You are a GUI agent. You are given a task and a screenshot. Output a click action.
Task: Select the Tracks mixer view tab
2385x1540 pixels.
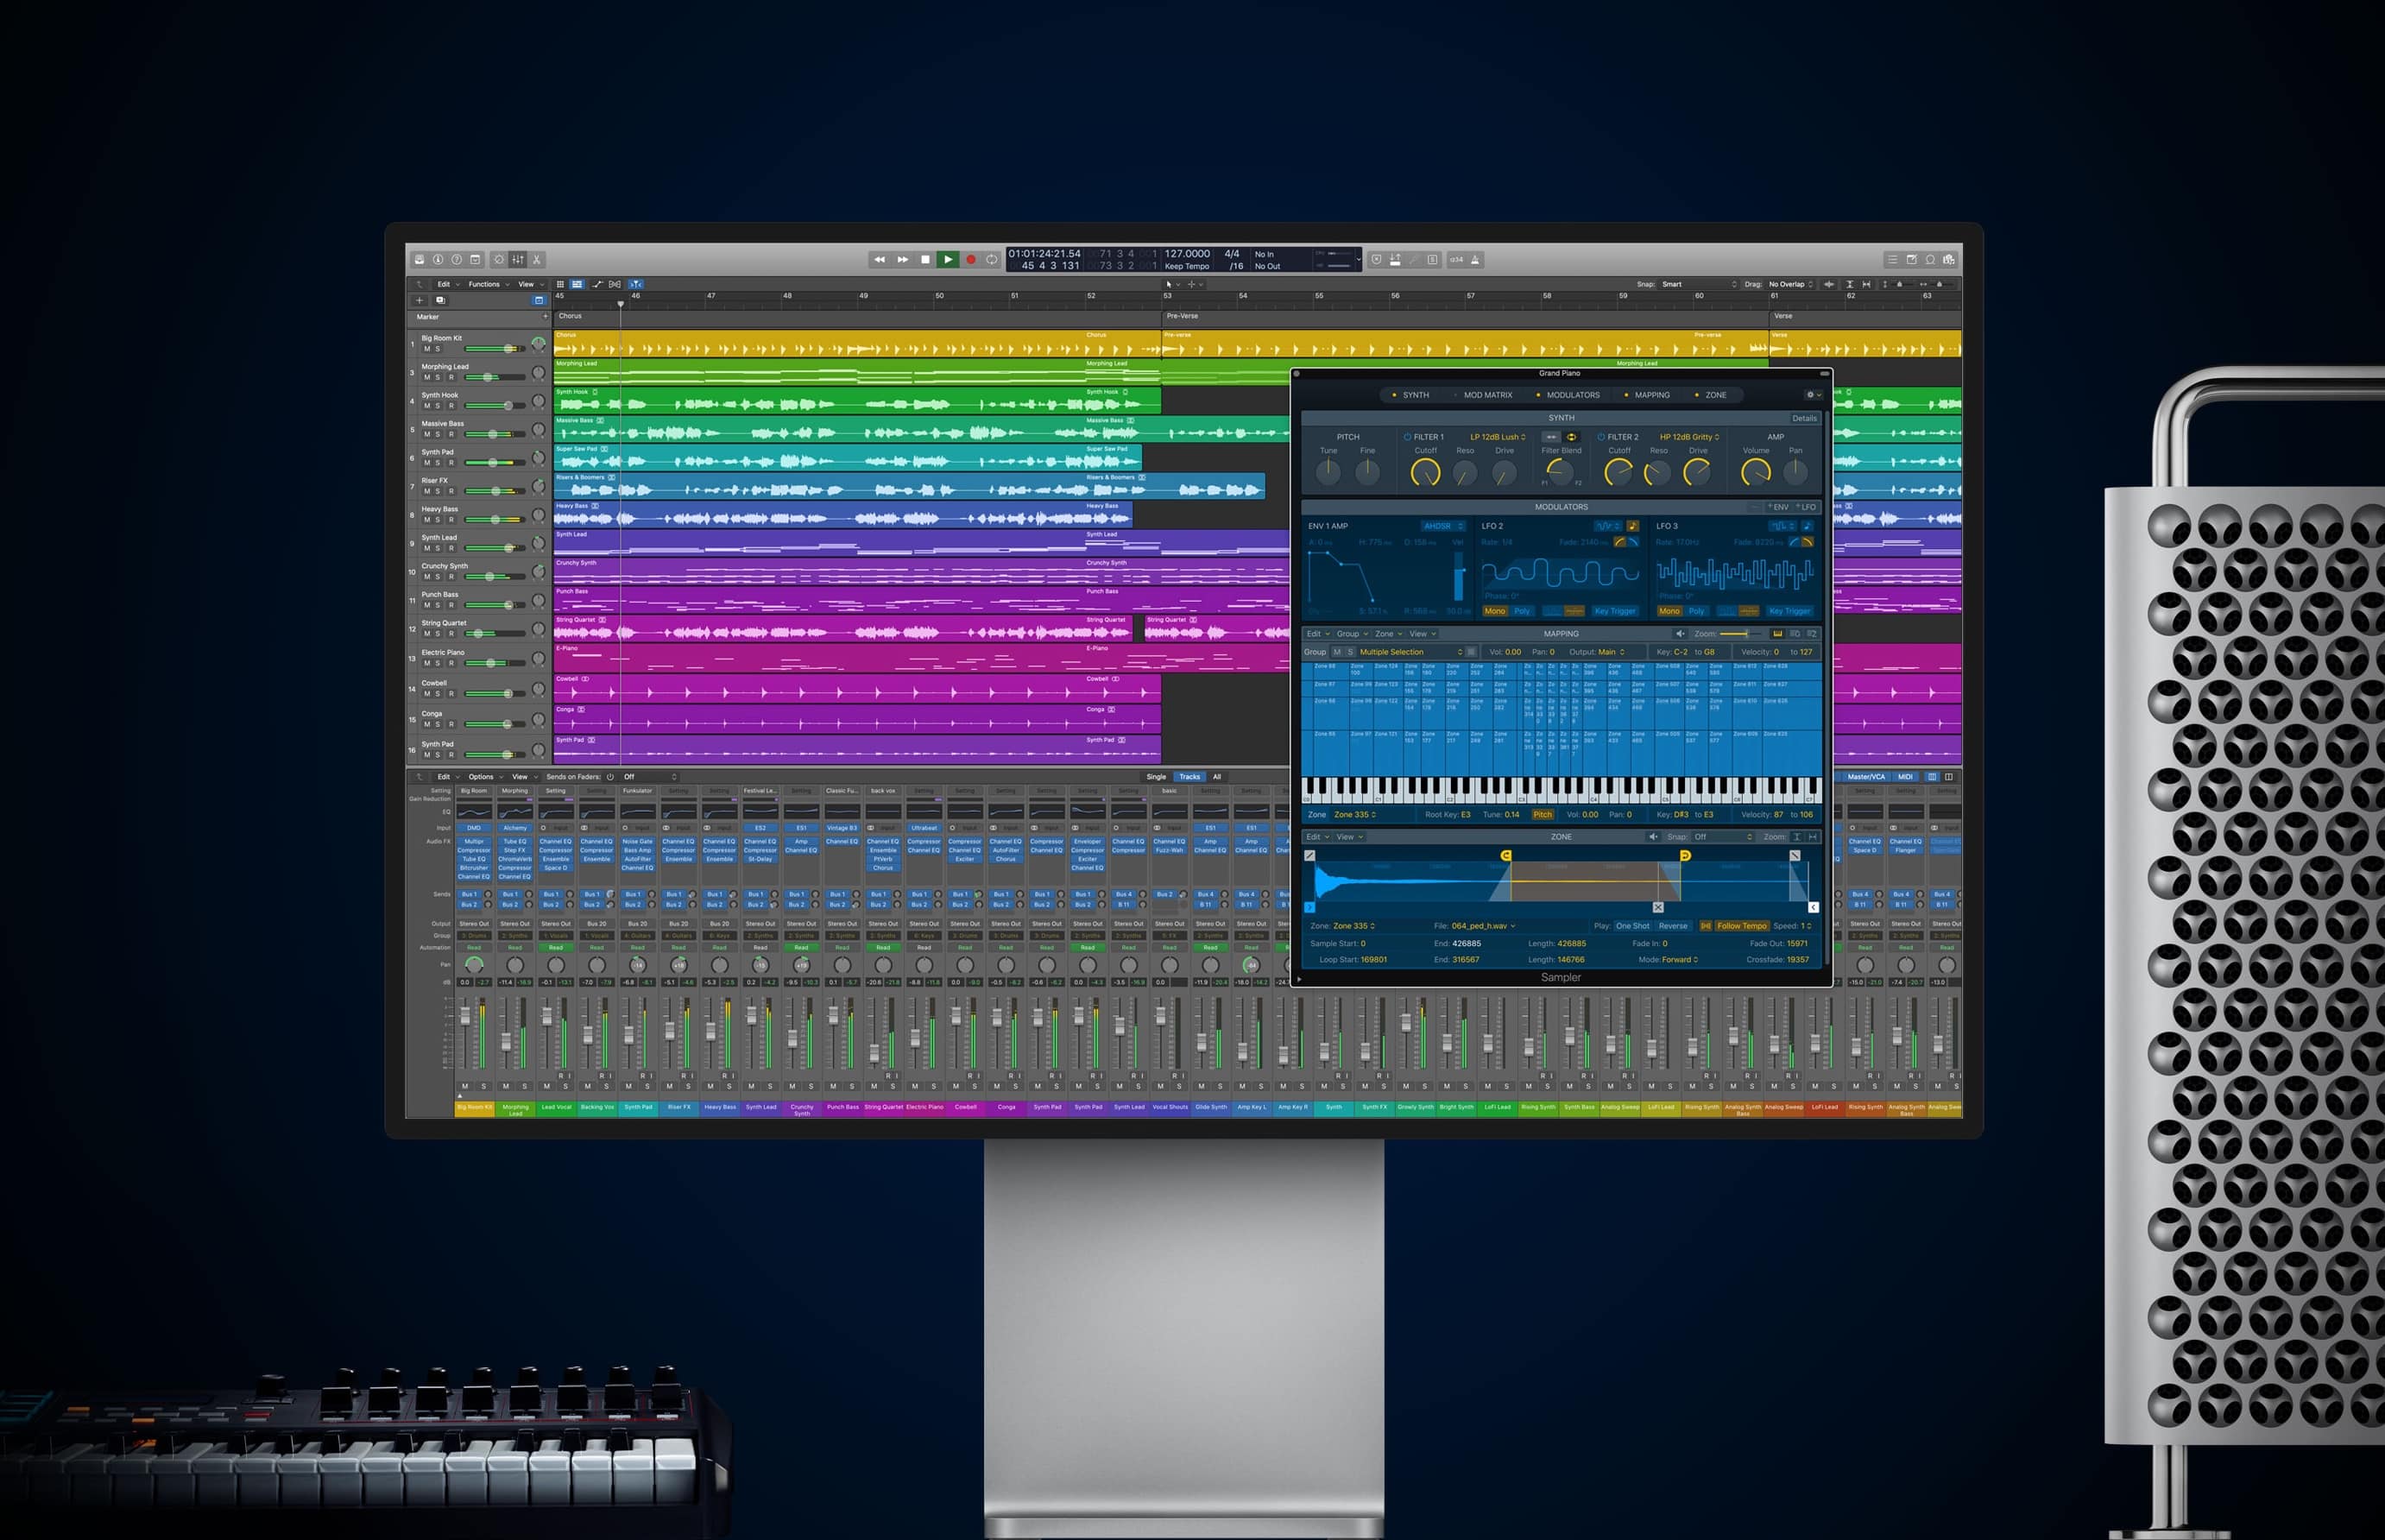coord(1189,777)
